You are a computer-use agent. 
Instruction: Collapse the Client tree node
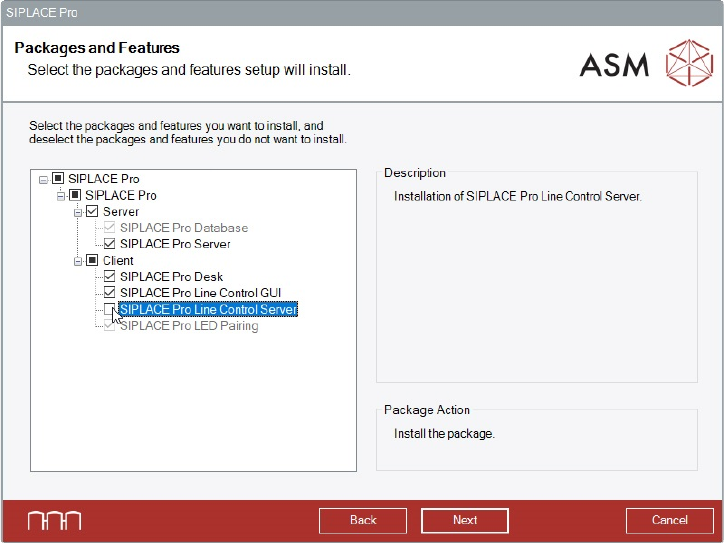point(78,261)
